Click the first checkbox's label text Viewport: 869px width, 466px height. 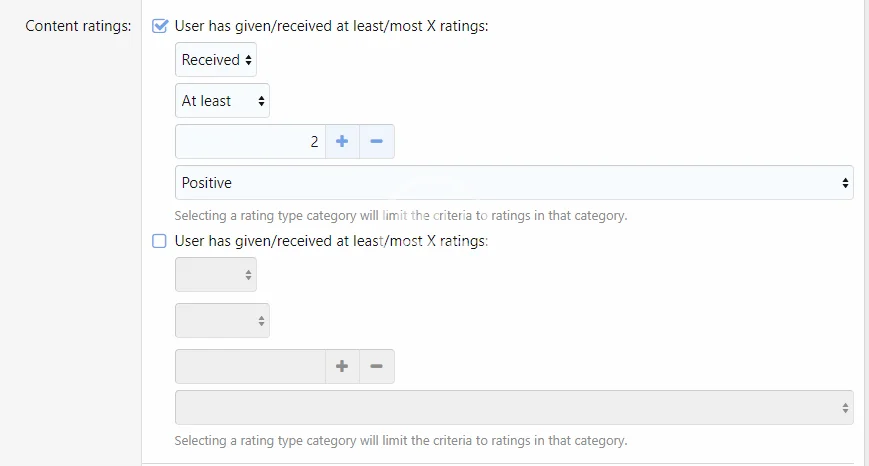pos(331,27)
